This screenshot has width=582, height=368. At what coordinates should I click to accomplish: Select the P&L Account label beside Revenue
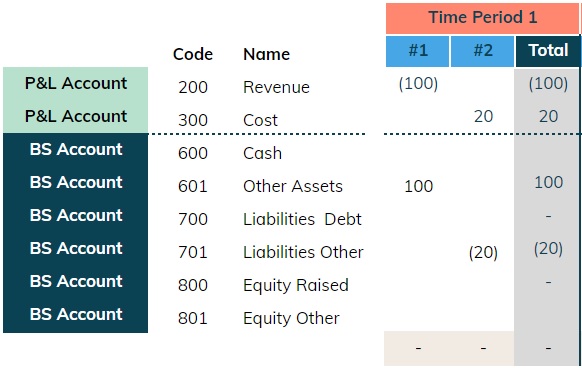[76, 84]
